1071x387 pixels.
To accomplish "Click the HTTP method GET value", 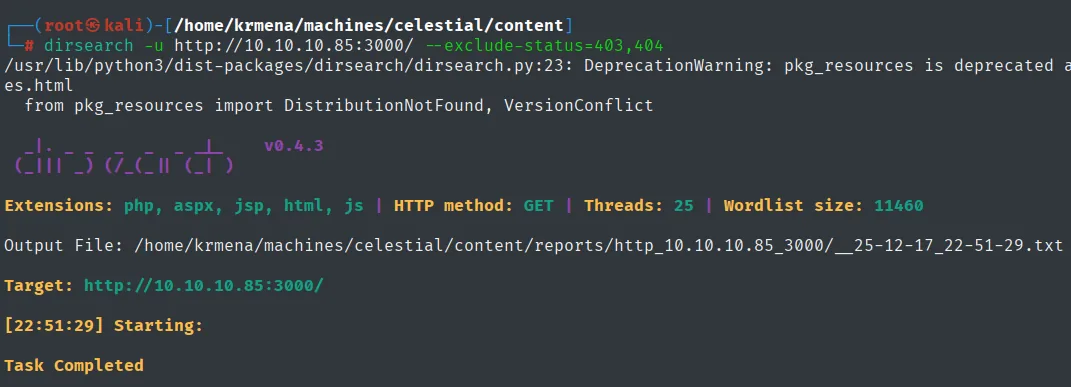I will point(538,205).
